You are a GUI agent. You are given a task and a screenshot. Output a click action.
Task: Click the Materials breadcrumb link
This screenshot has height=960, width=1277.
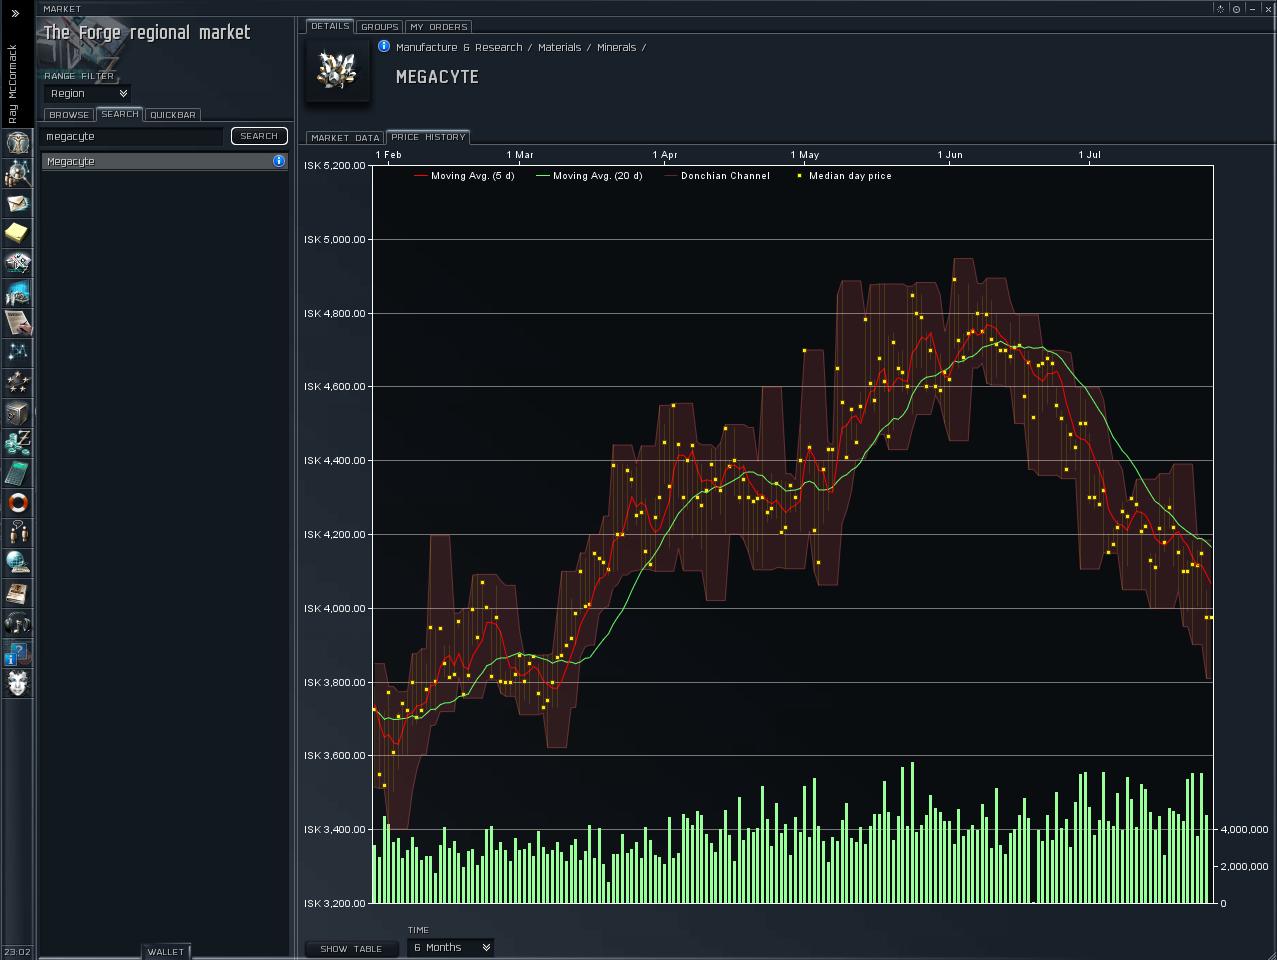click(560, 47)
